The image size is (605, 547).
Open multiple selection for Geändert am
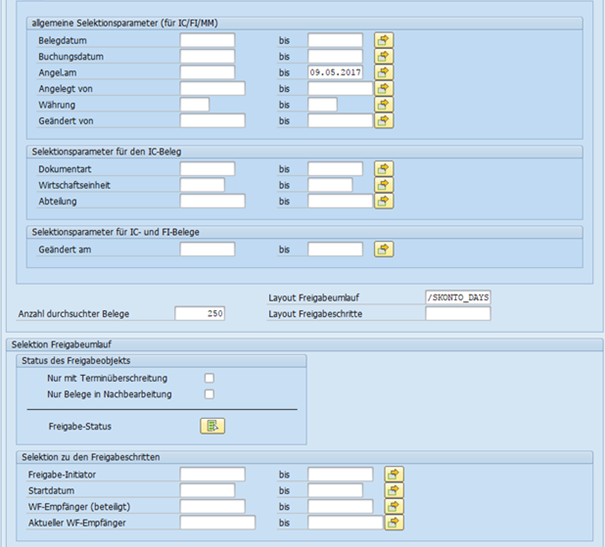384,249
